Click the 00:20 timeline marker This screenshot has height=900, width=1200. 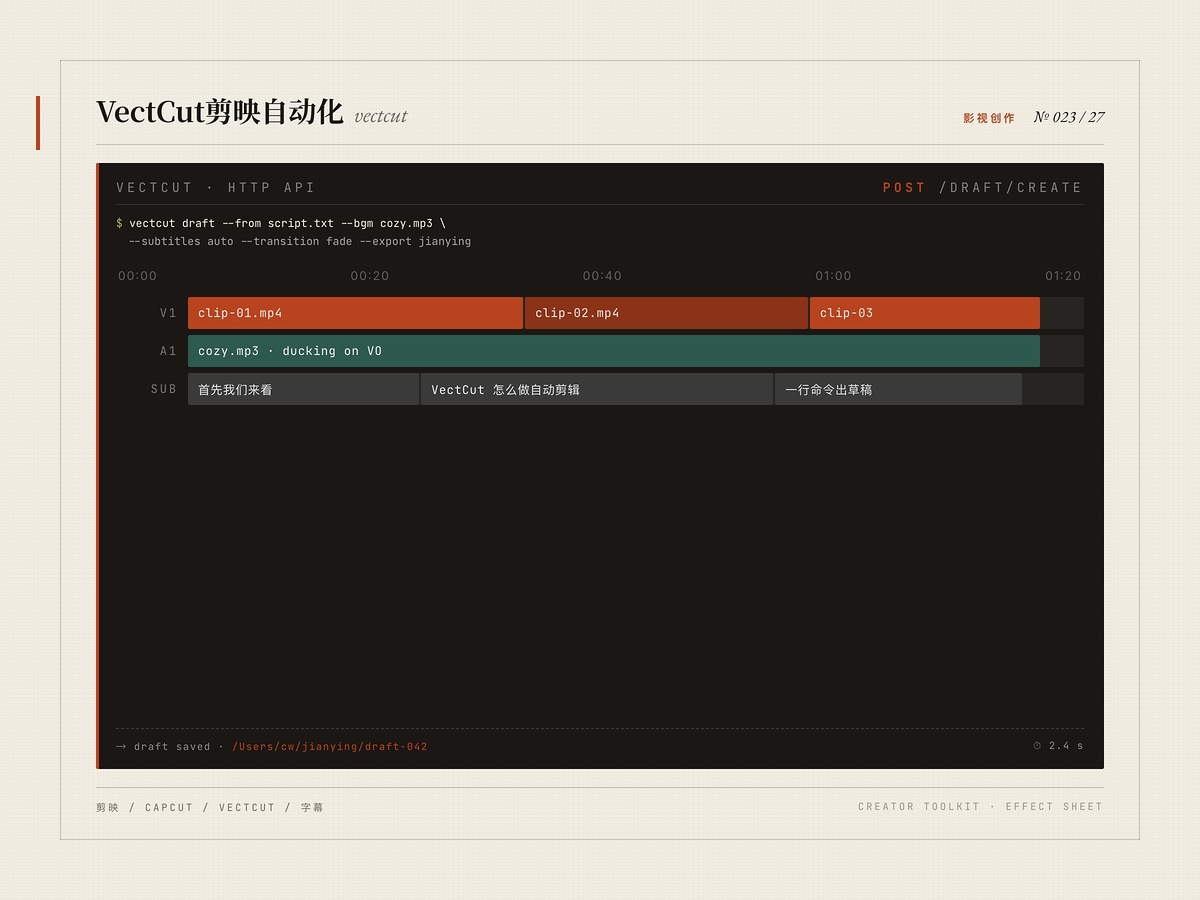370,276
